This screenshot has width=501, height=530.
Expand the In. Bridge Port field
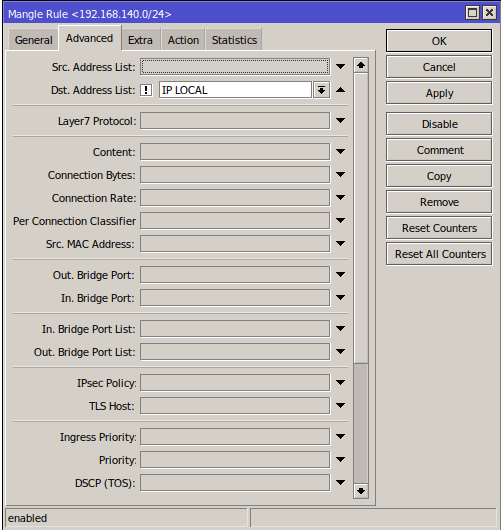(340, 297)
